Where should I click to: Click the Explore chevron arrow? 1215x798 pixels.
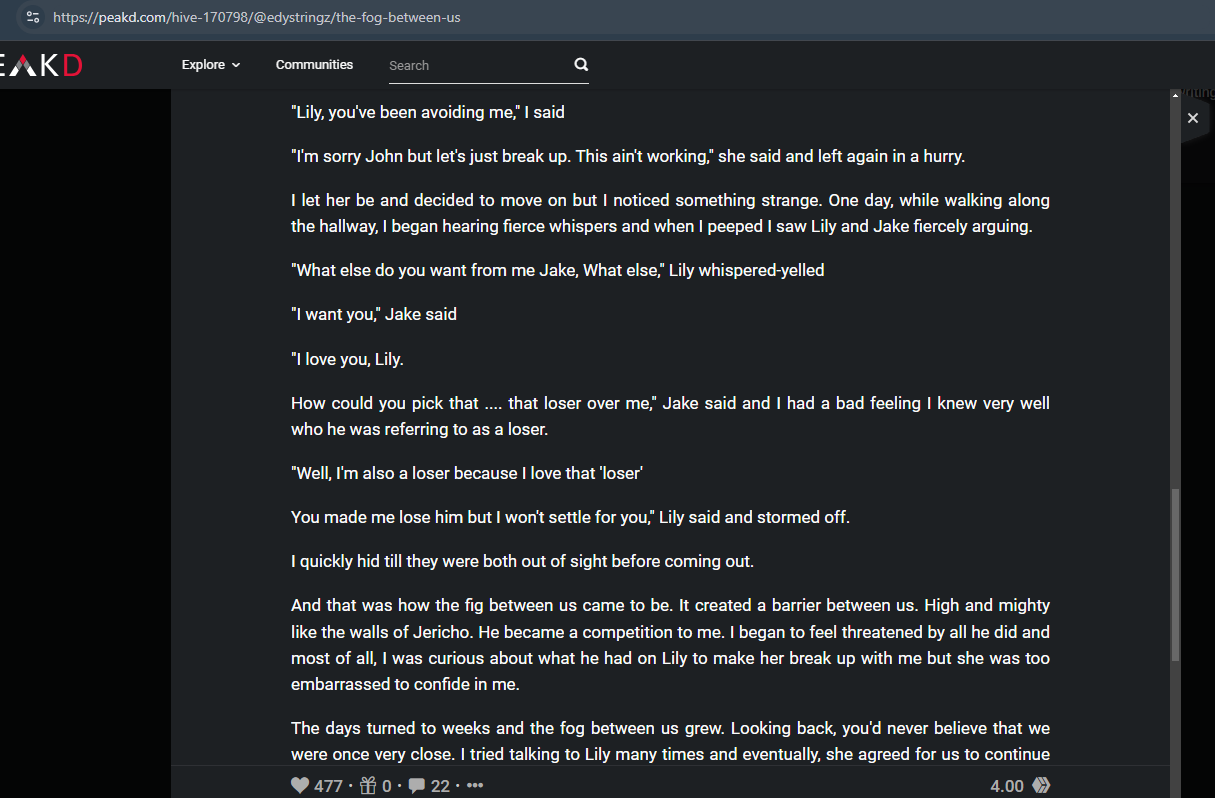[236, 65]
